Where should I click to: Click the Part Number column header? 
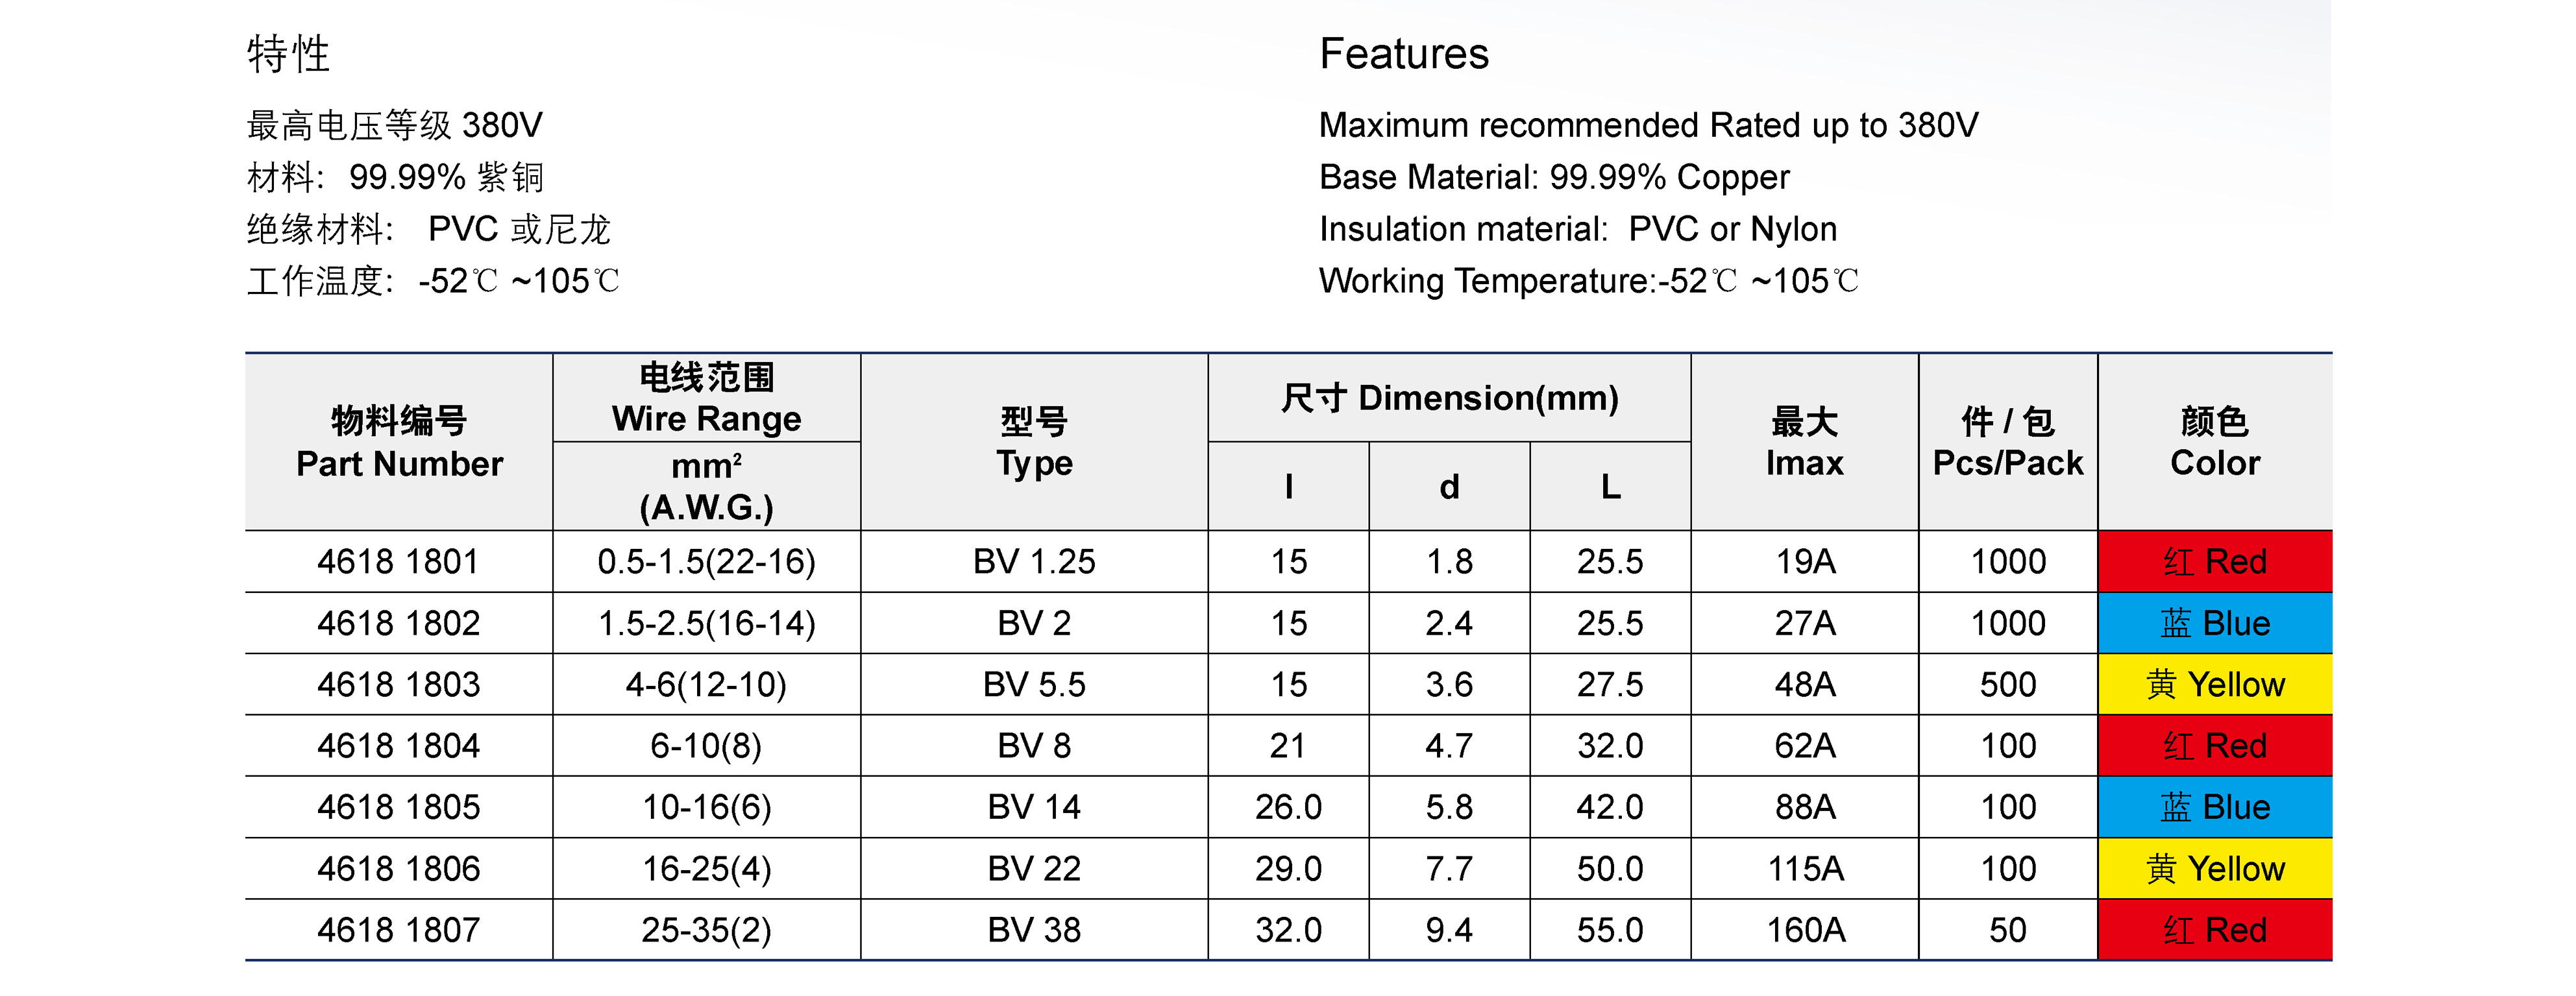click(399, 442)
